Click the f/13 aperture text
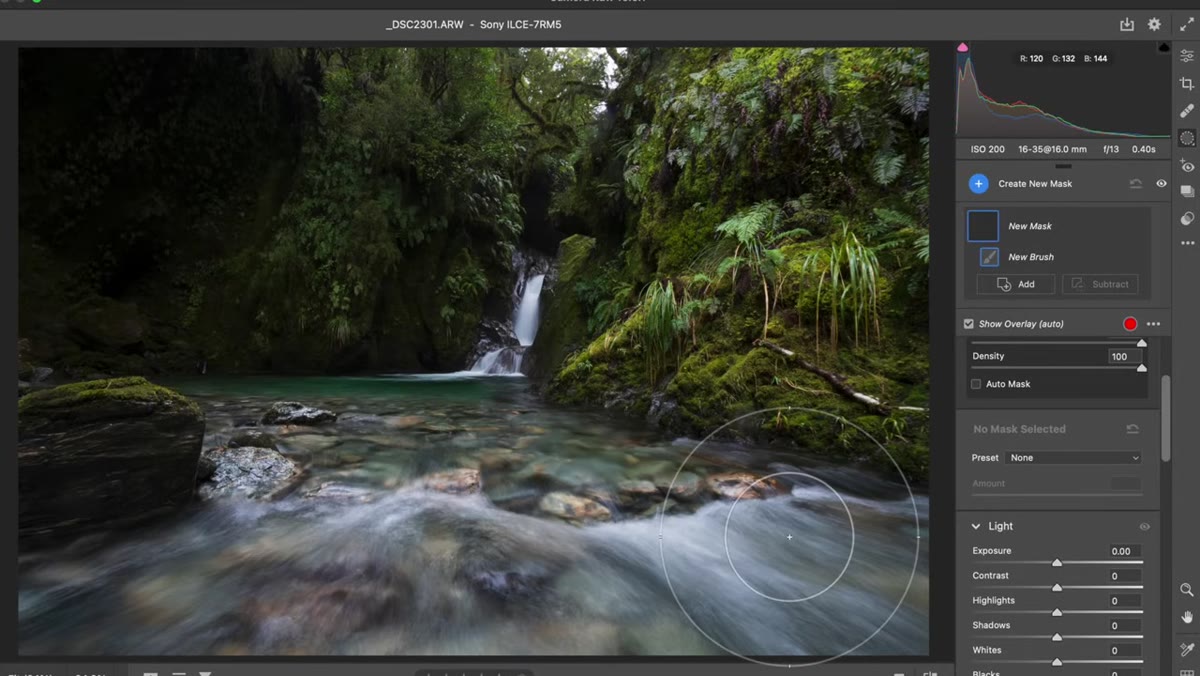Screen dimensions: 1200x676 click(1111, 149)
